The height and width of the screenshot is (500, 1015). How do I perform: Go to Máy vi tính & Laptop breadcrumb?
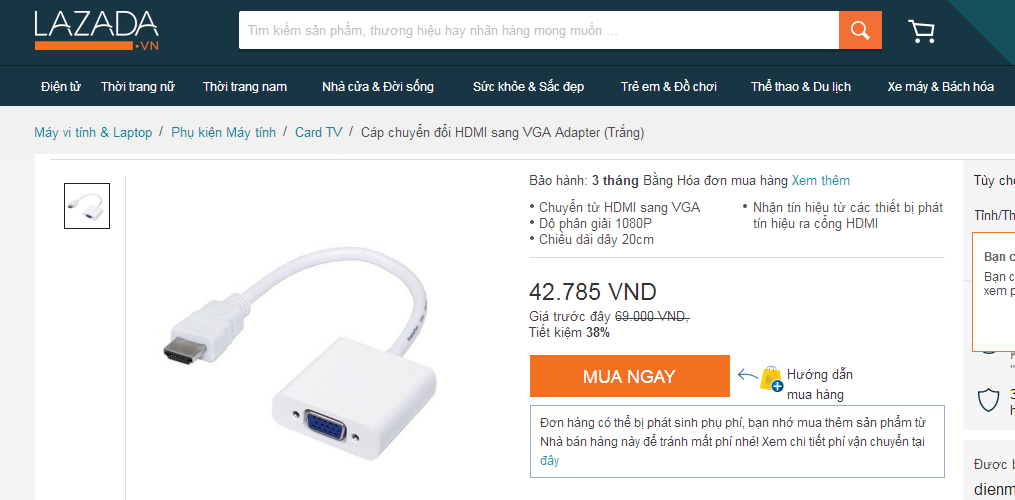point(93,133)
